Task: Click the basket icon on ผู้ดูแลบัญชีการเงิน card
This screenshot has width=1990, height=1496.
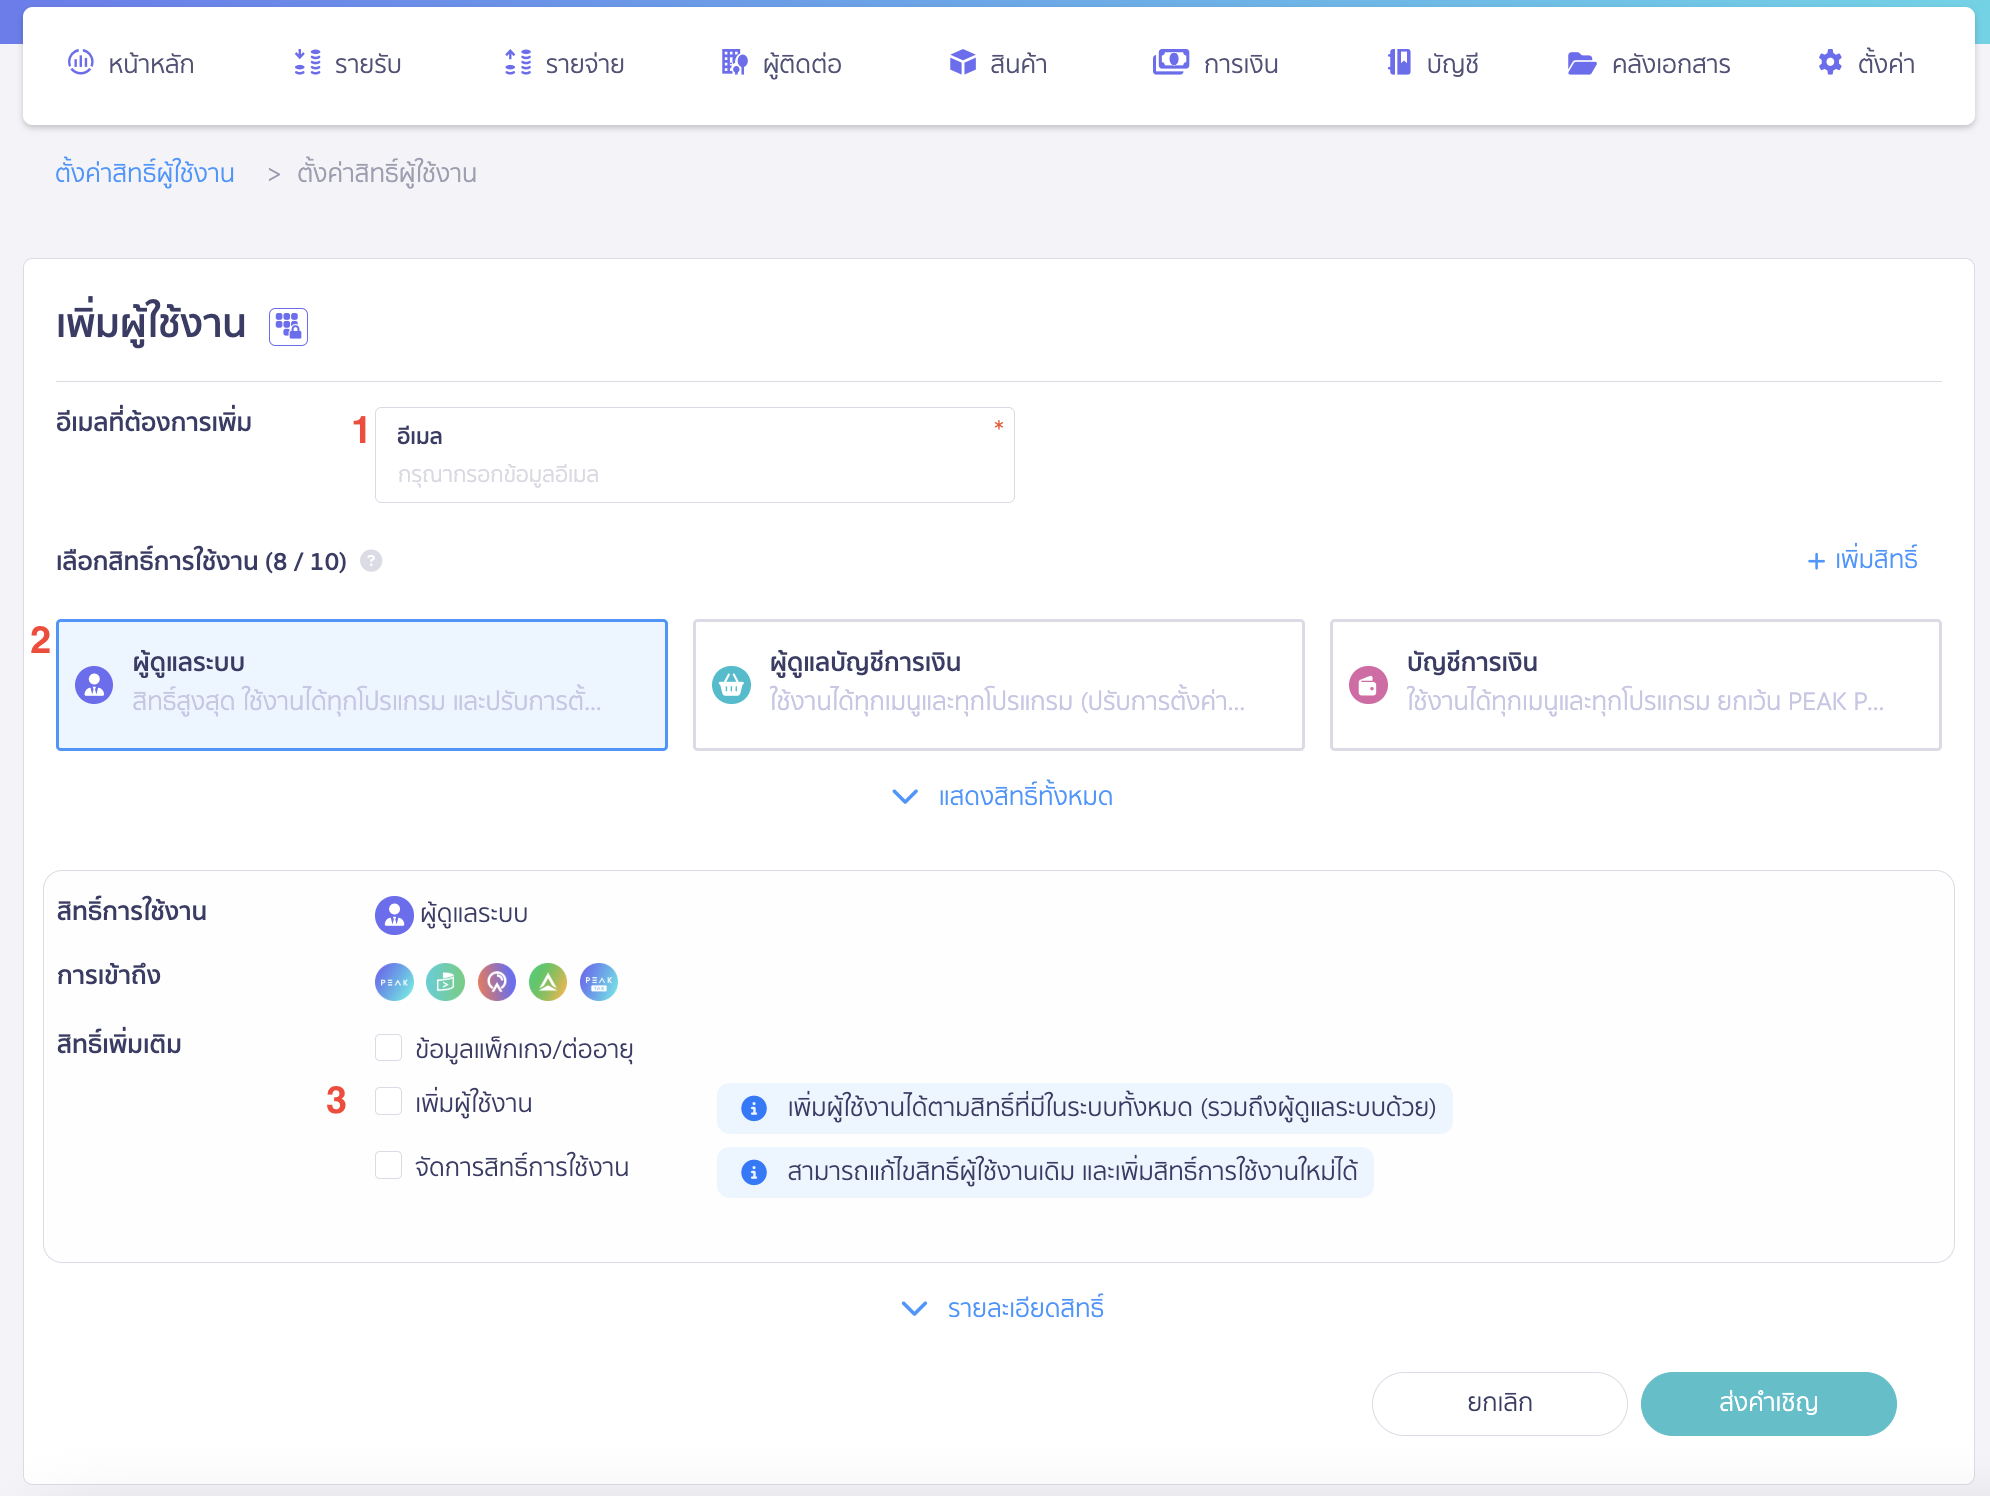Action: (731, 684)
